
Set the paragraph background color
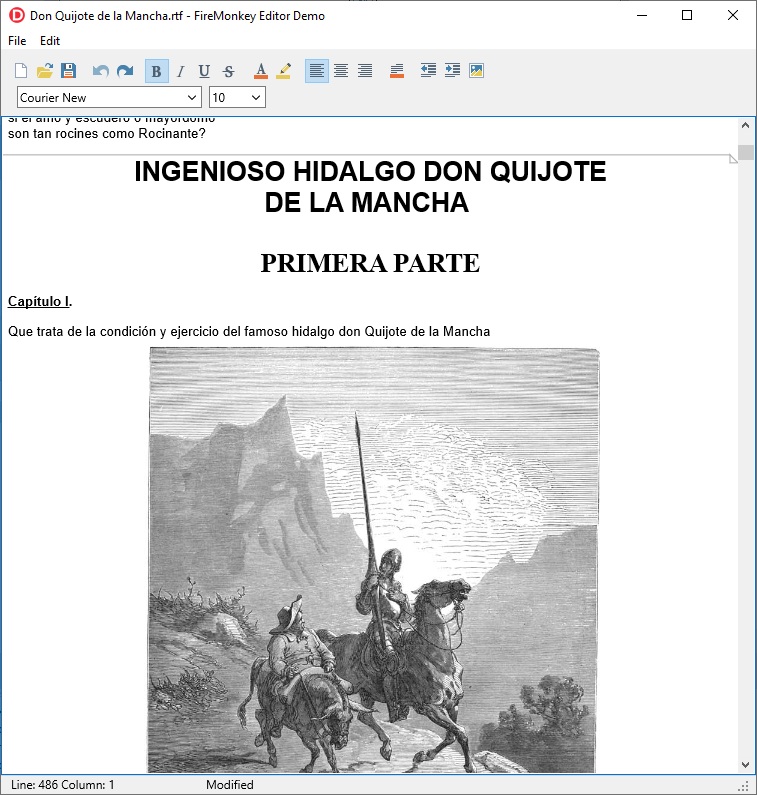(397, 70)
